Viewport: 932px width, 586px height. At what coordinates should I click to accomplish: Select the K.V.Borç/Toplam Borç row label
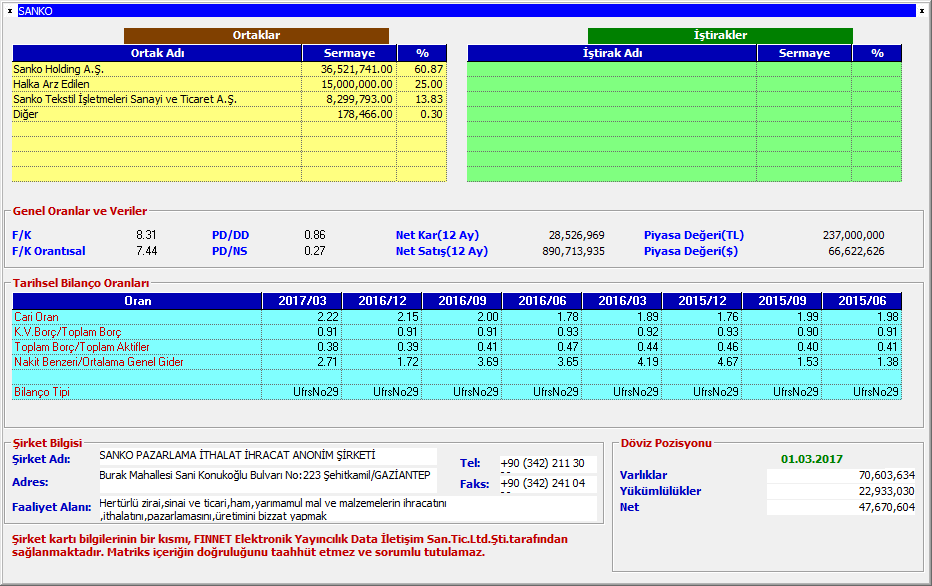coord(68,332)
